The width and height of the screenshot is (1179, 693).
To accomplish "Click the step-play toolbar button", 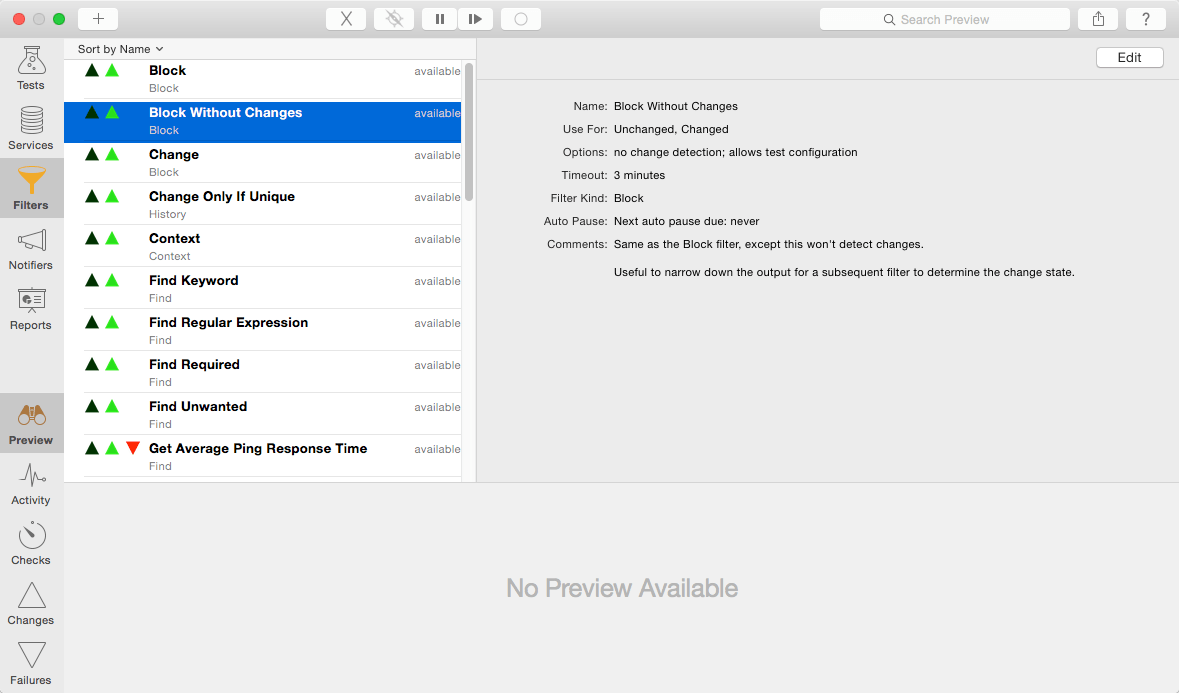I will (475, 19).
